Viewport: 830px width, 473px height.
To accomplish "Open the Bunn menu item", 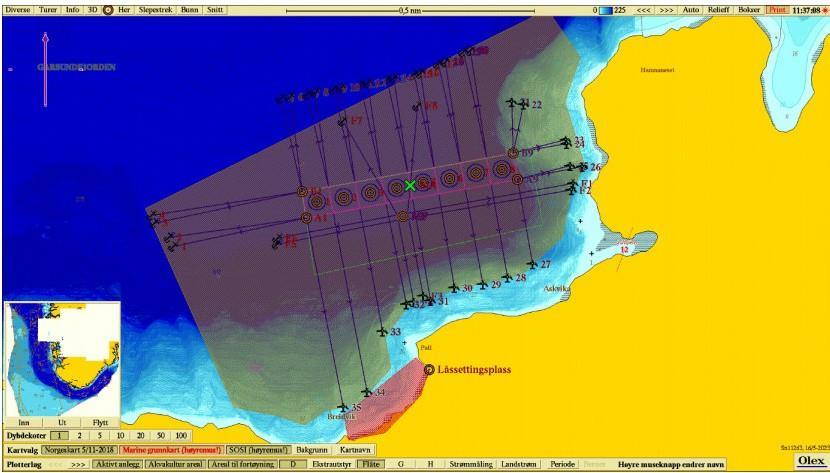I will coord(190,9).
